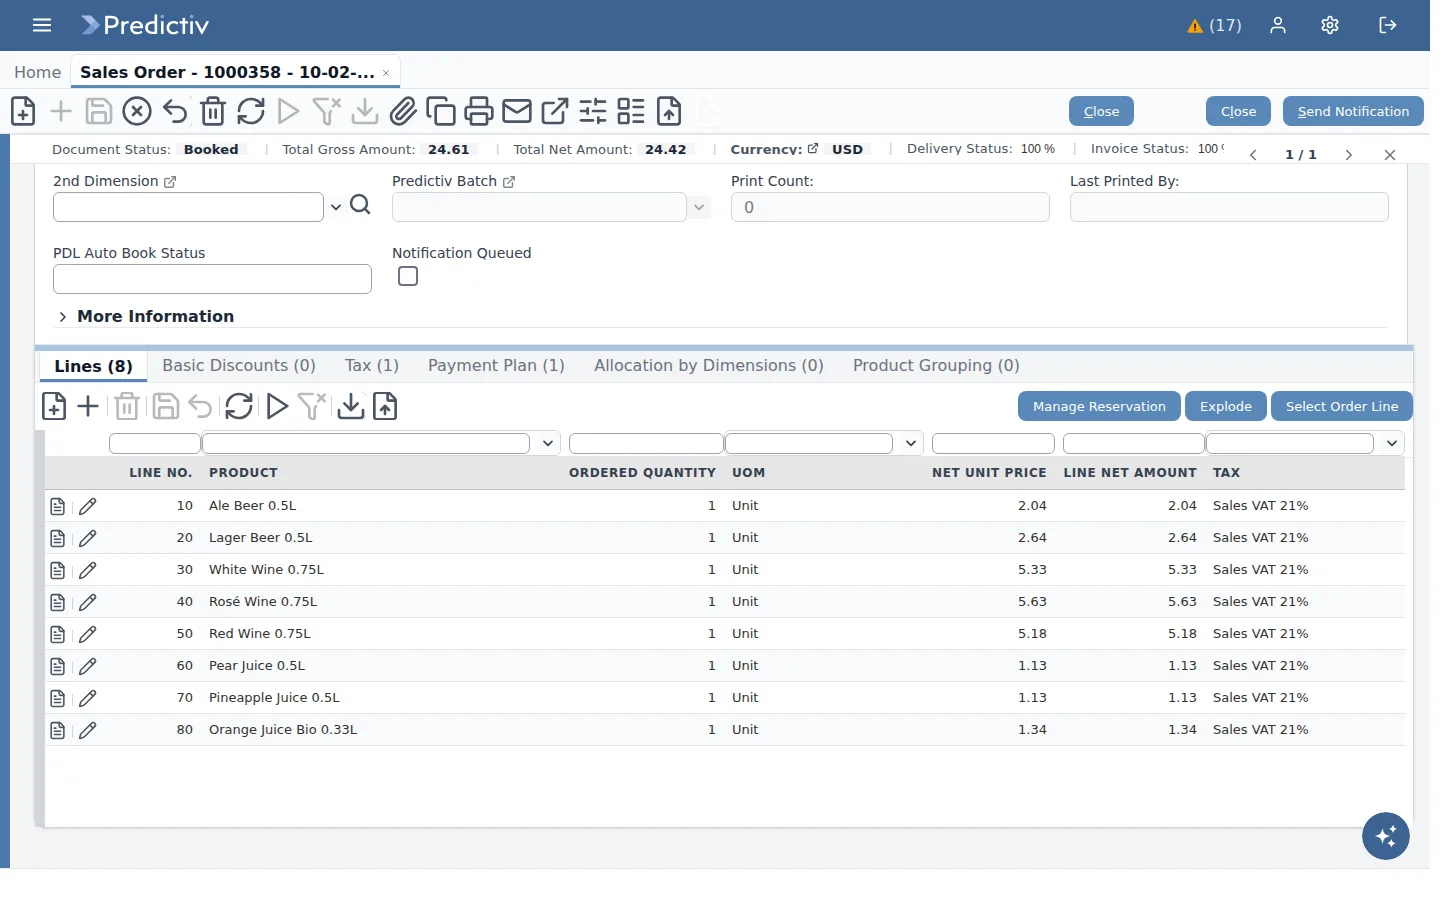Open the hamburger navigation menu
Viewport: 1440px width, 900px height.
42,25
